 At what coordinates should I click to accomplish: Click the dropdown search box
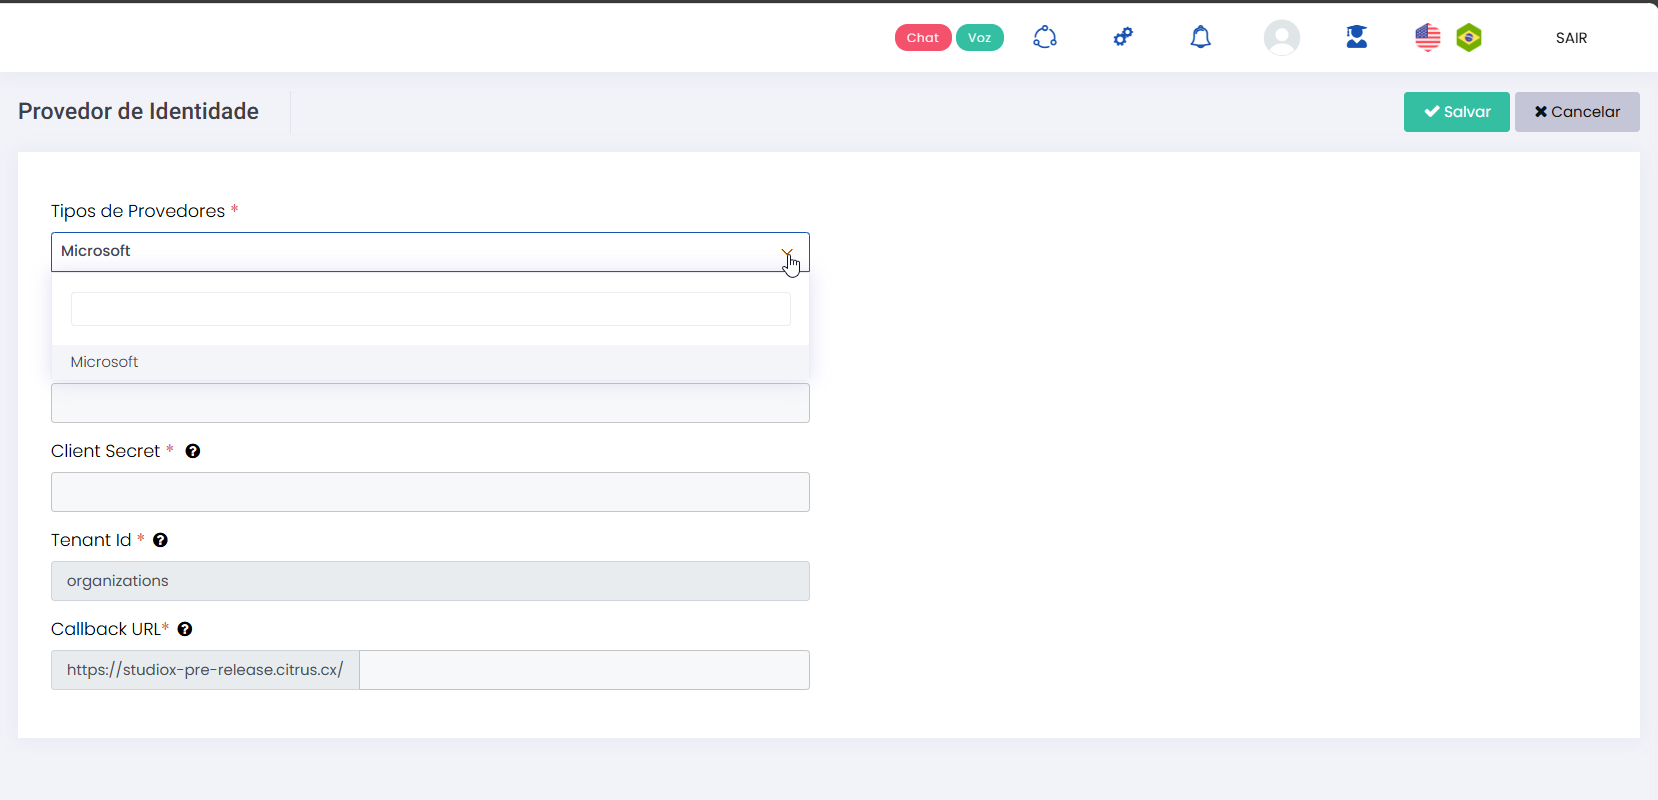[x=430, y=309]
